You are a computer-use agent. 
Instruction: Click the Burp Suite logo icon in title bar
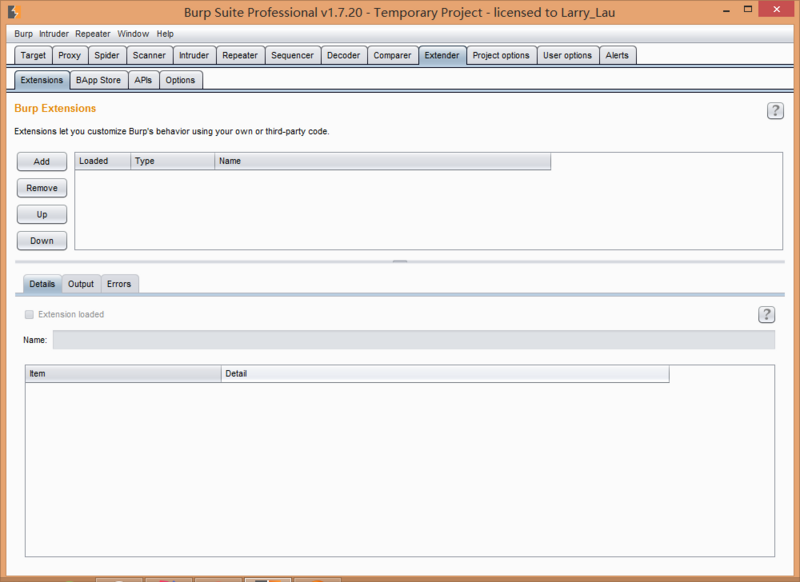point(14,11)
